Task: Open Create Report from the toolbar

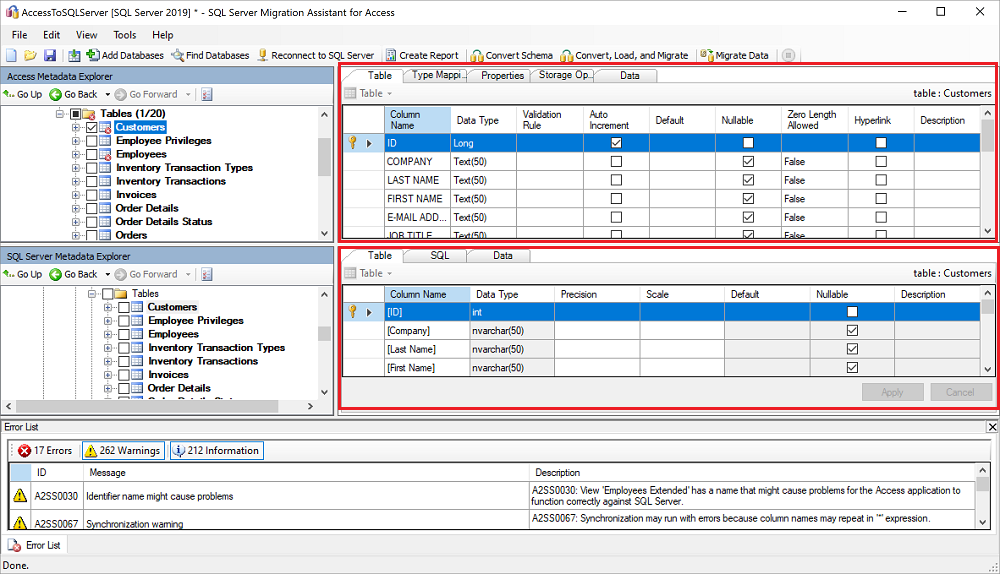Action: click(422, 55)
